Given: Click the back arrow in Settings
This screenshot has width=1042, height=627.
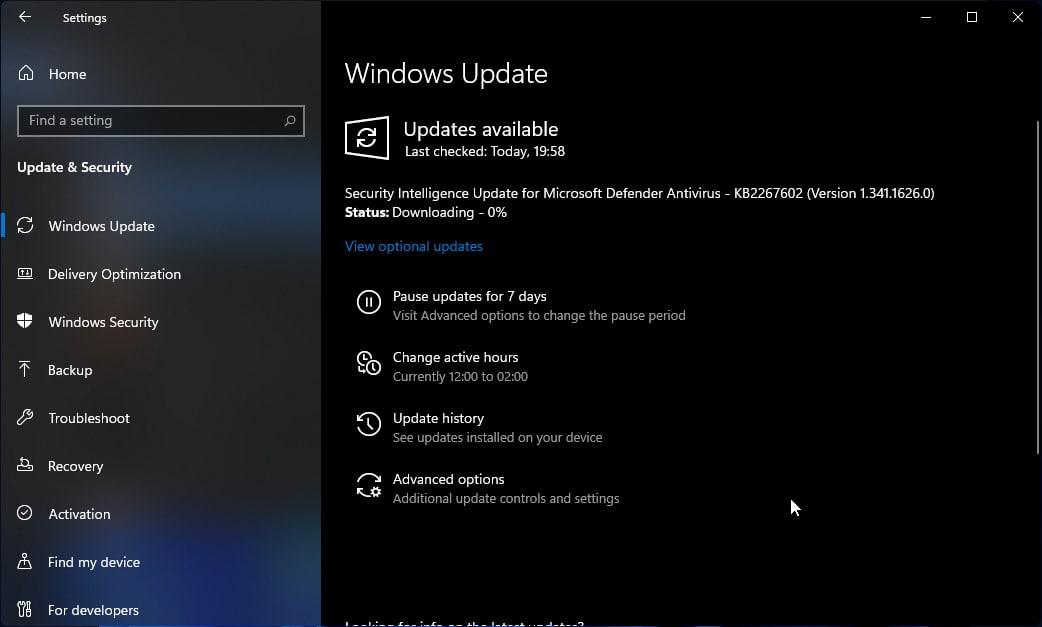Looking at the screenshot, I should tap(25, 17).
